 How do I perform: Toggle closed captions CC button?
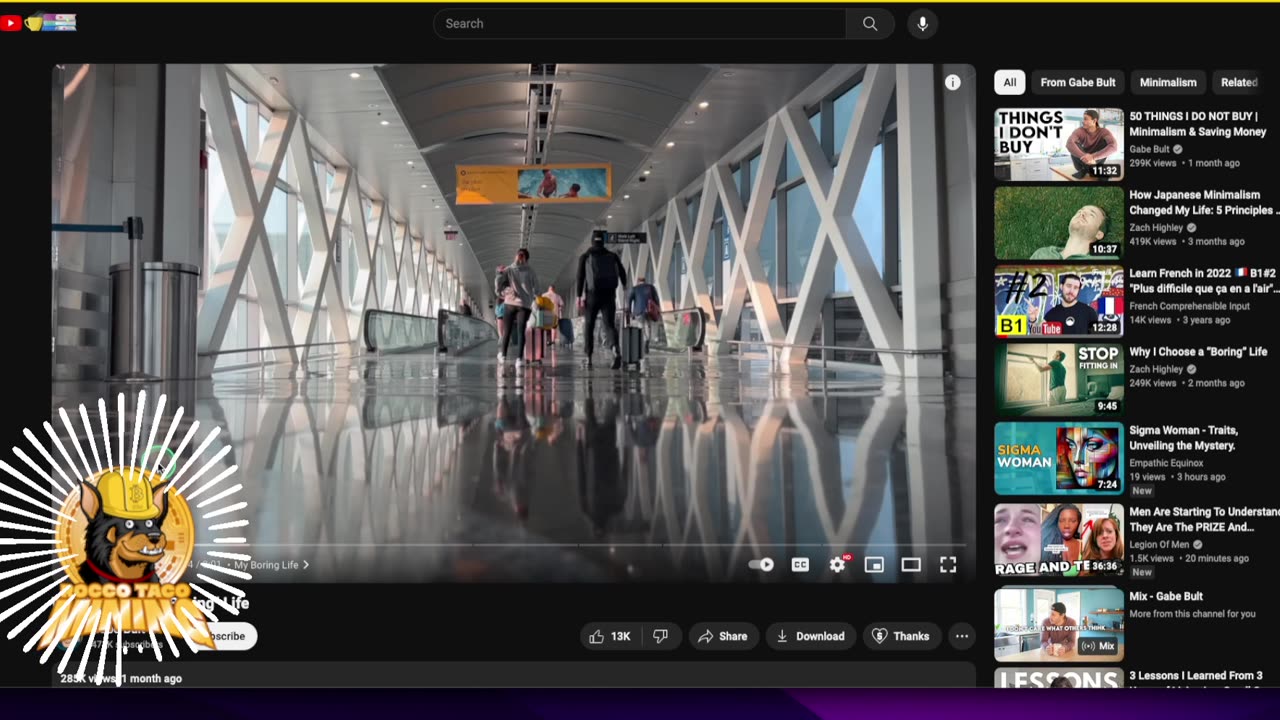click(x=800, y=565)
